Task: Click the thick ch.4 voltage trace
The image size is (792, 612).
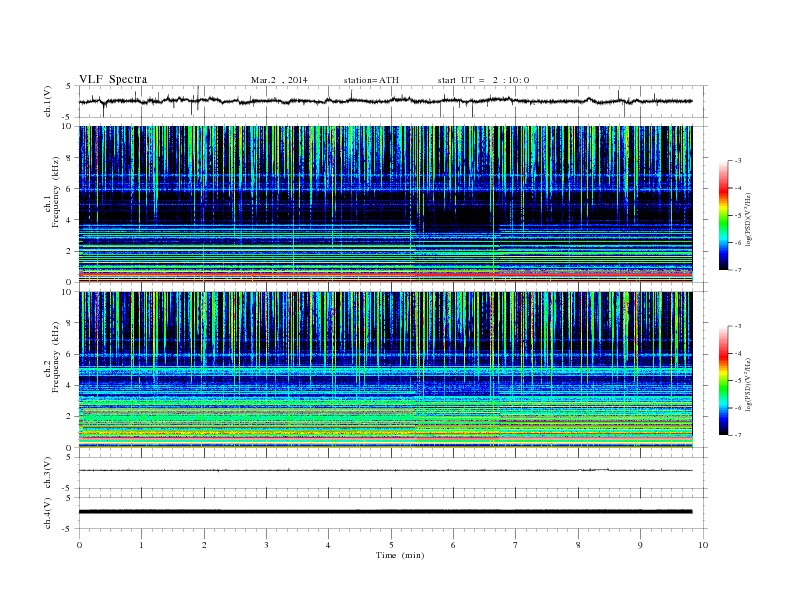Action: (385, 512)
